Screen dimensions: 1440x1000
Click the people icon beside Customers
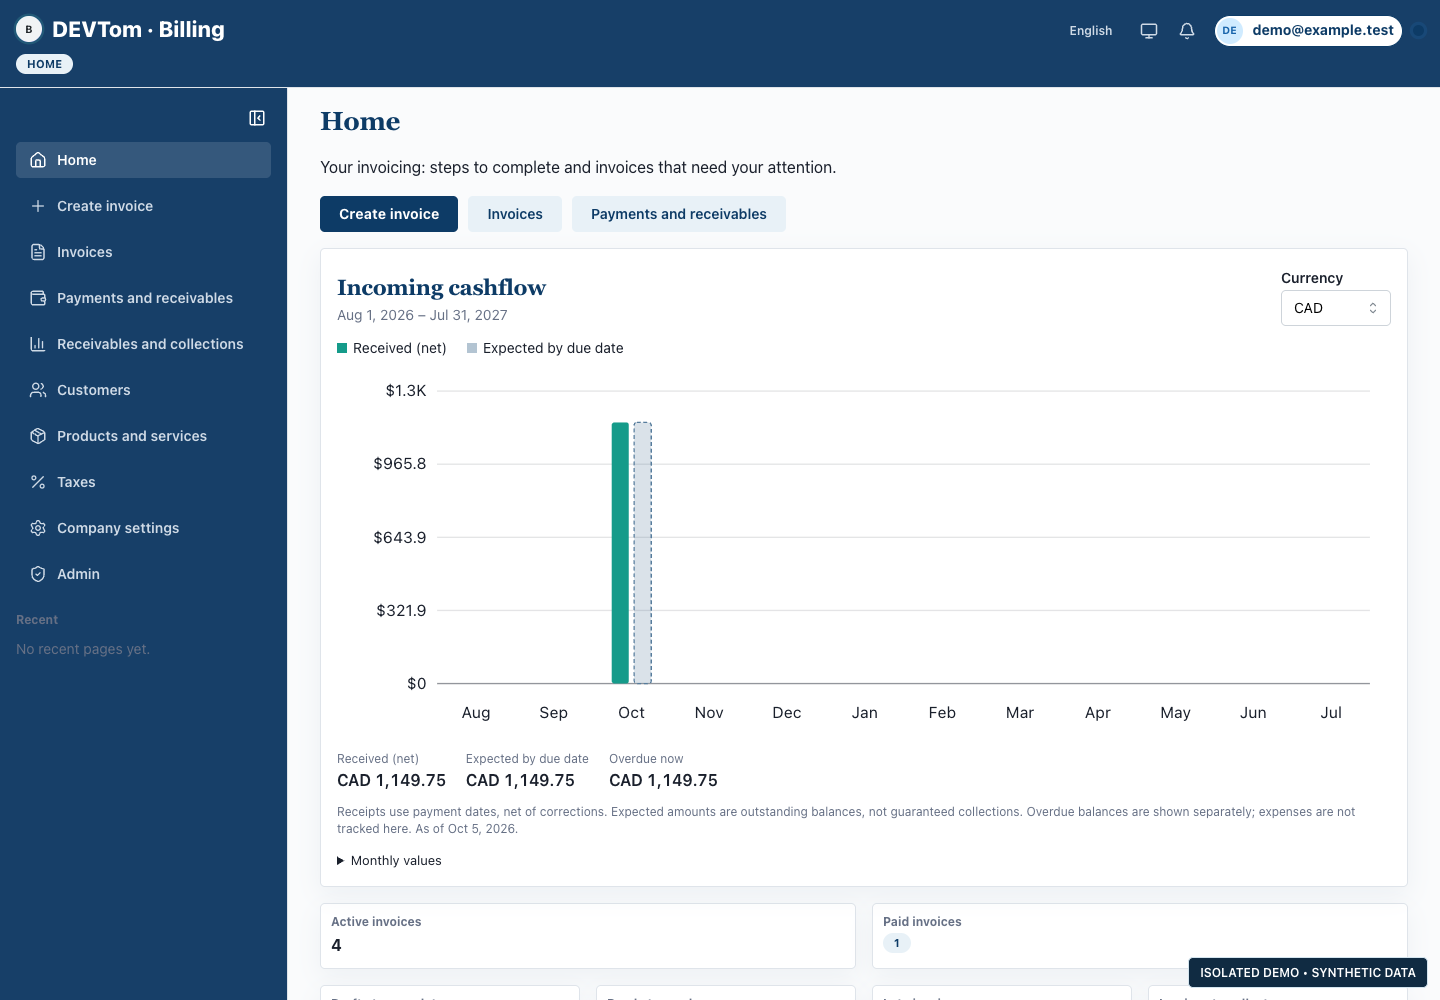pos(38,390)
